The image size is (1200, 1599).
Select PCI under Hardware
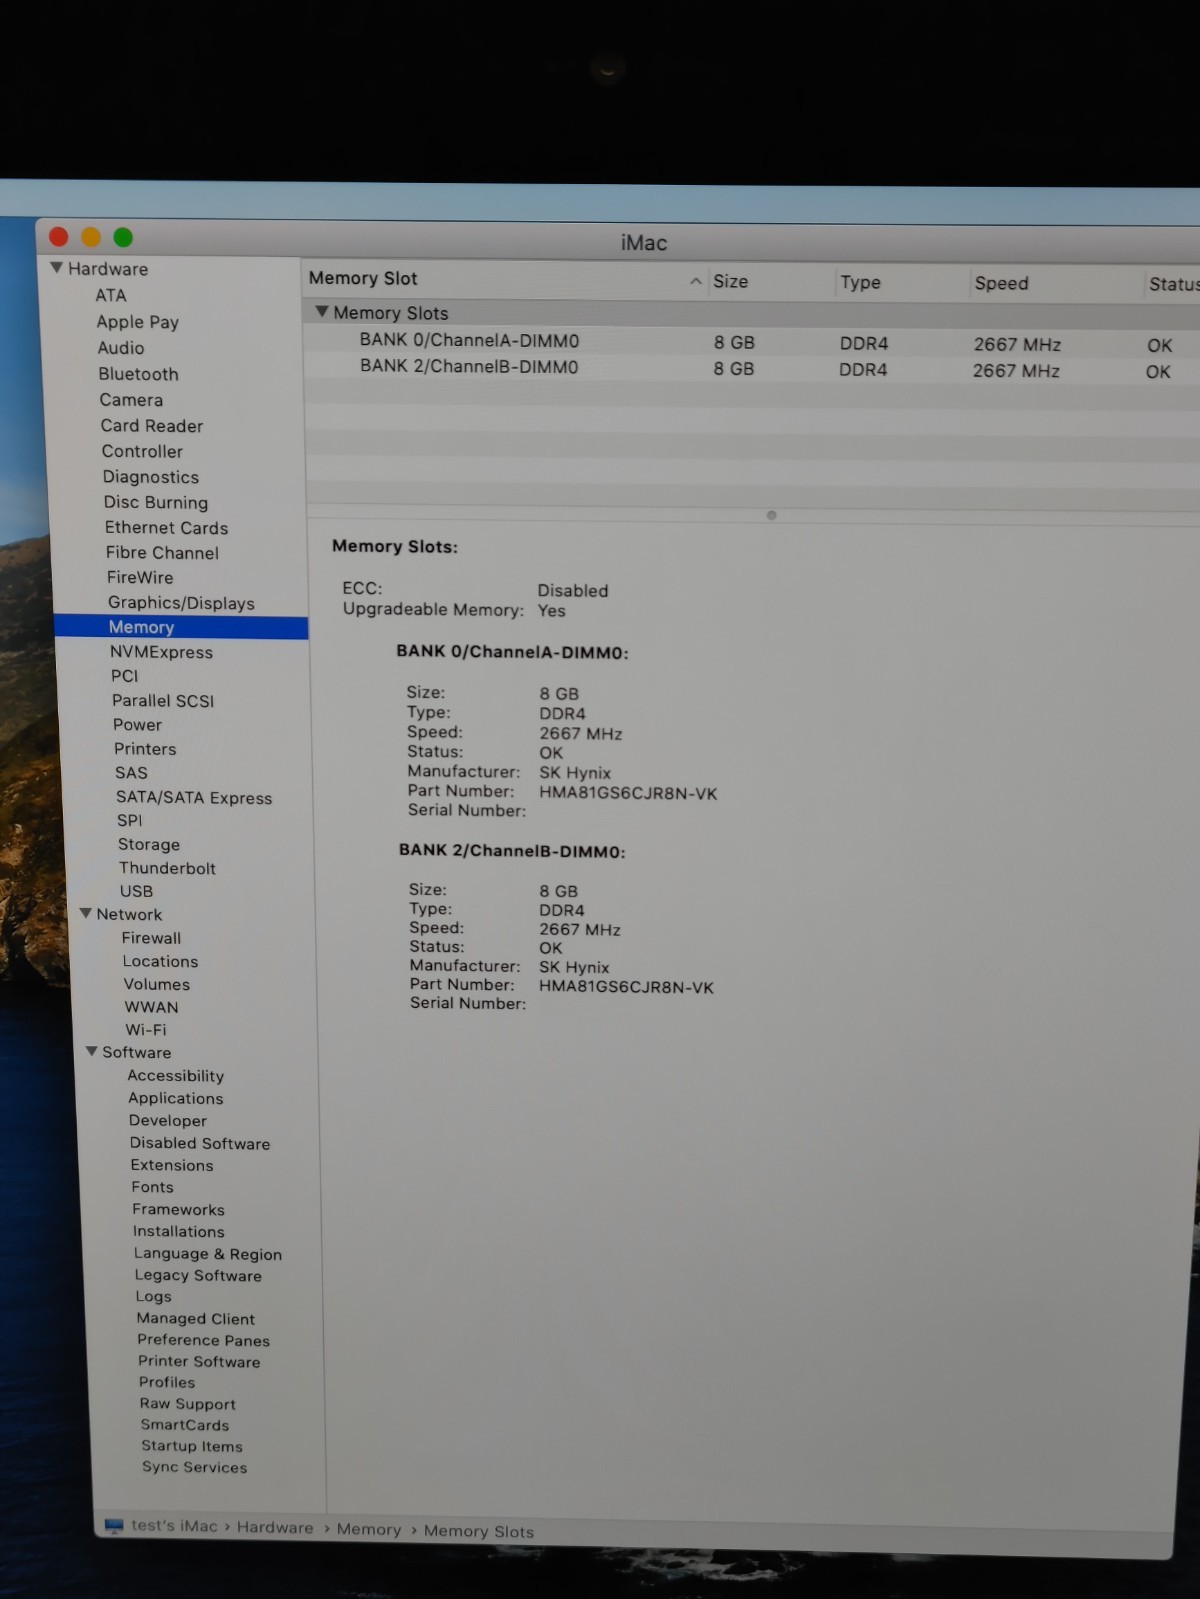pyautogui.click(x=125, y=676)
